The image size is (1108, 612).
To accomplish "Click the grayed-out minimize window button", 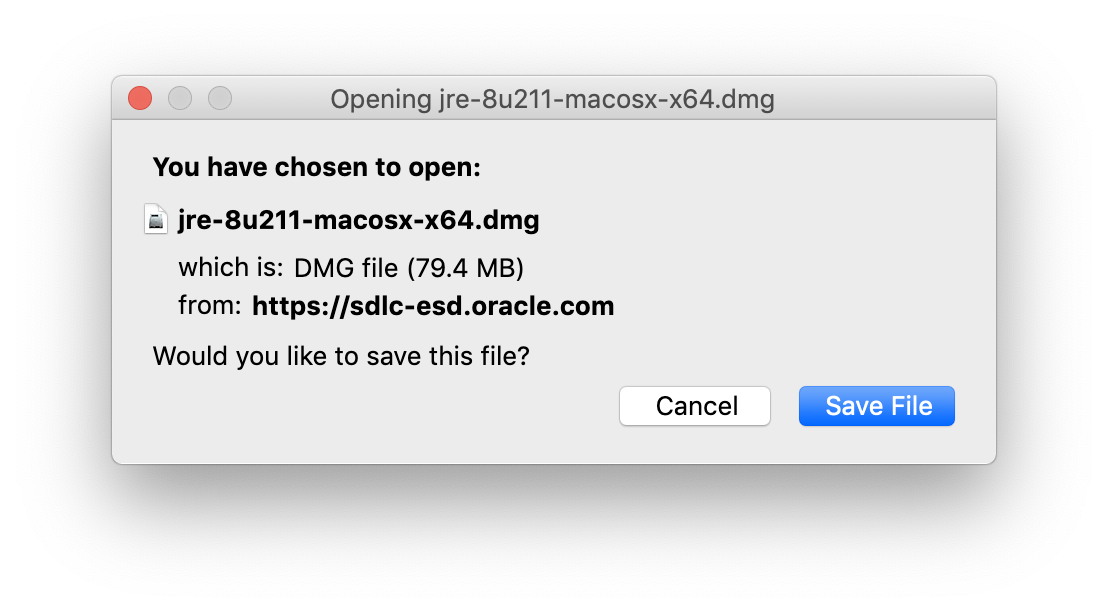I will coord(180,98).
